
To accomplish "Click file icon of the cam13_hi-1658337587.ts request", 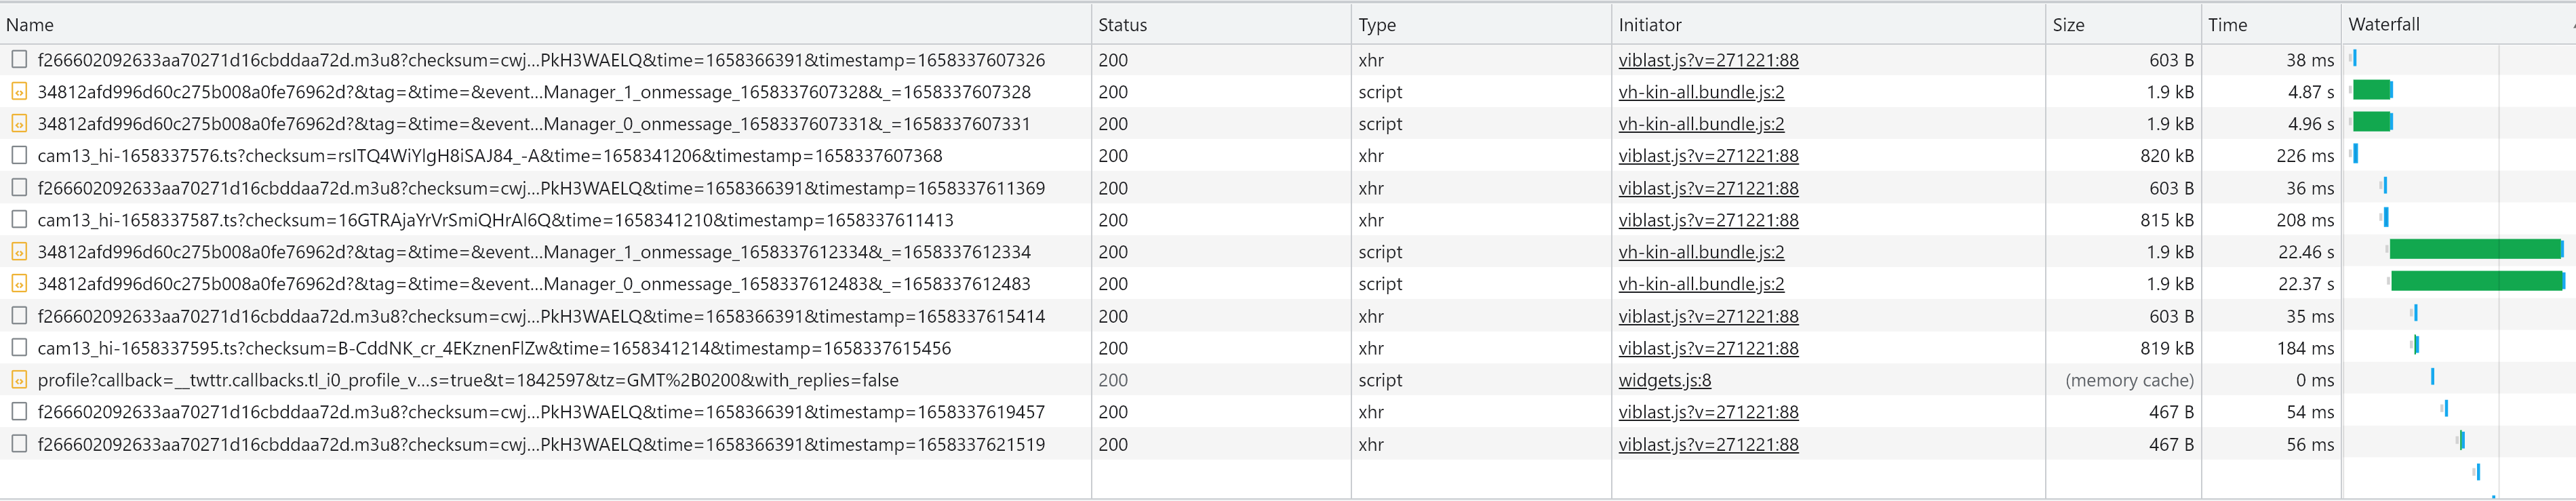I will click(19, 220).
